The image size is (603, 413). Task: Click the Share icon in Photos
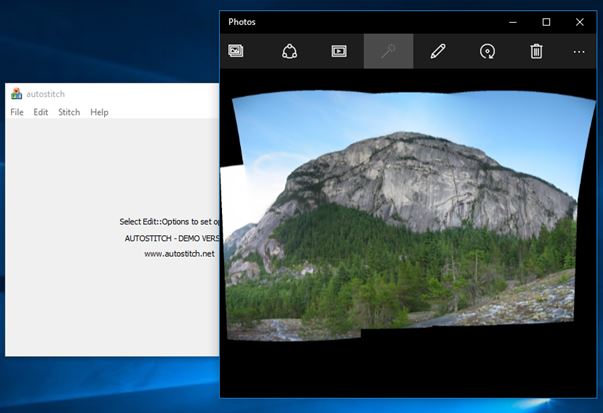pos(289,51)
